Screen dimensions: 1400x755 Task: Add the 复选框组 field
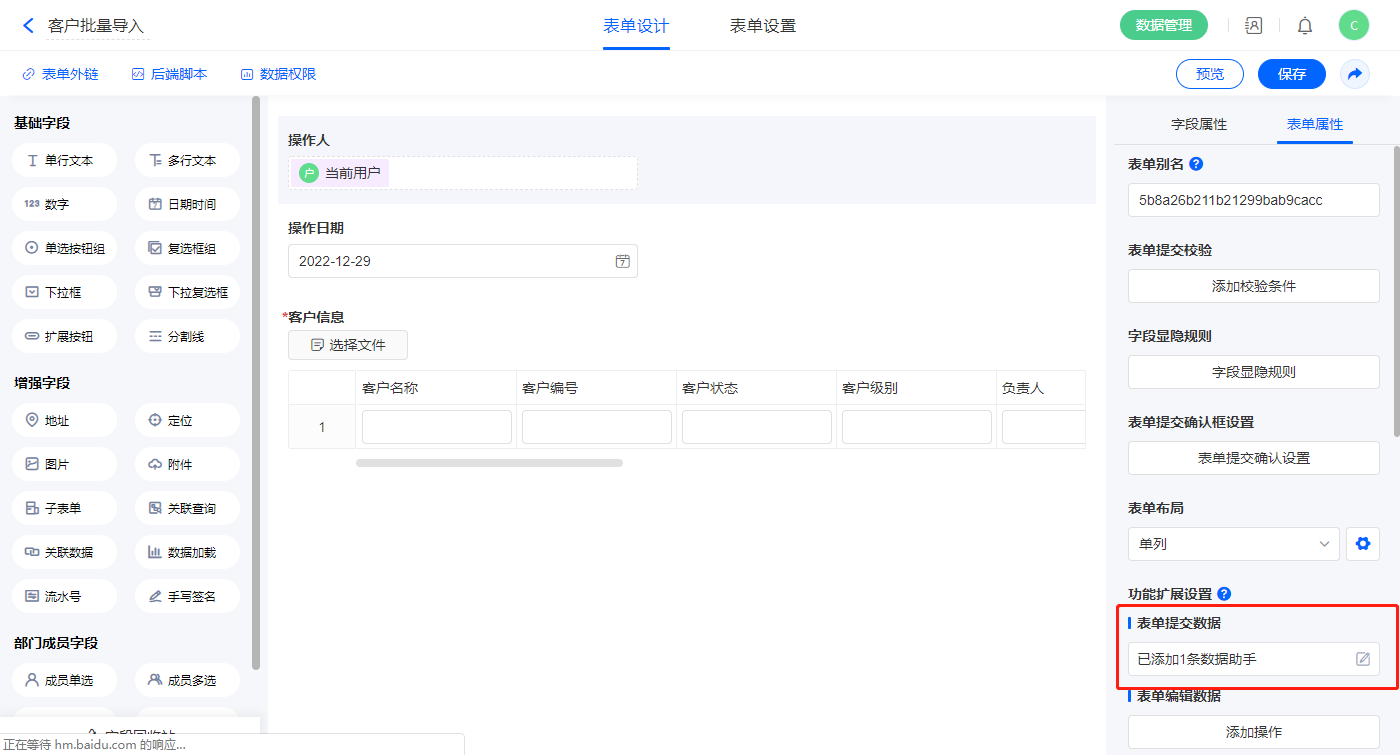[187, 248]
